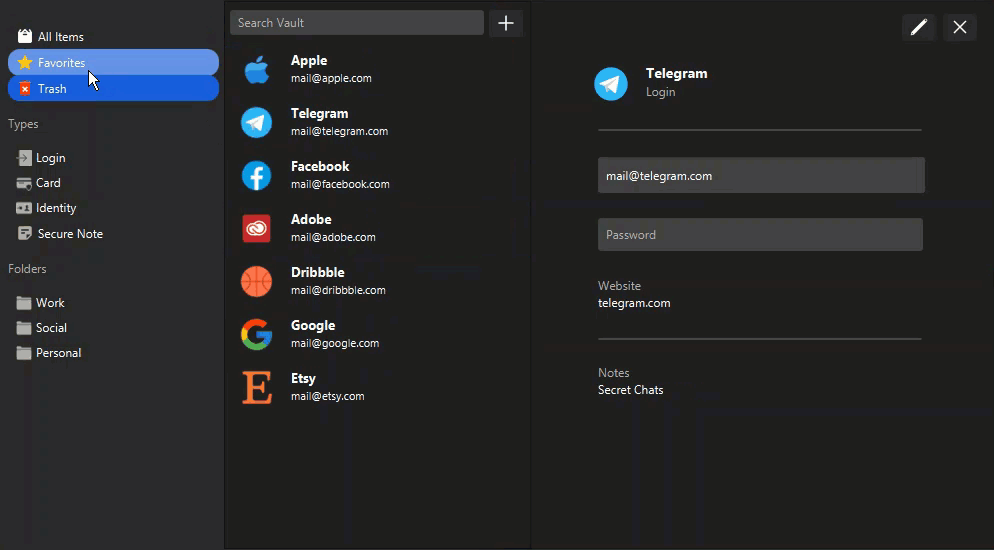The image size is (994, 550).
Task: Open the Favorites list
Action: 113,62
